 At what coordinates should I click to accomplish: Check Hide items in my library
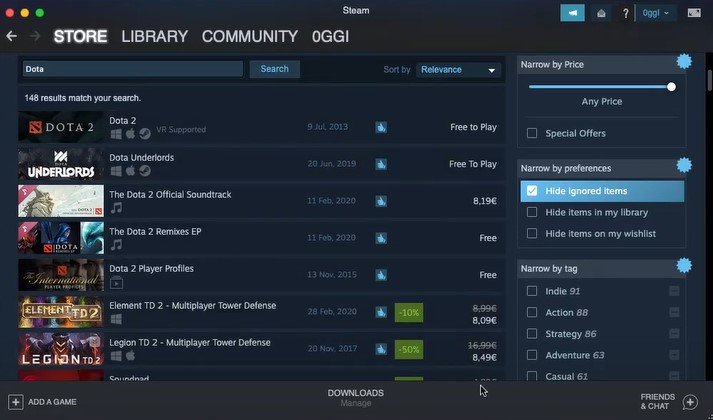pos(532,212)
